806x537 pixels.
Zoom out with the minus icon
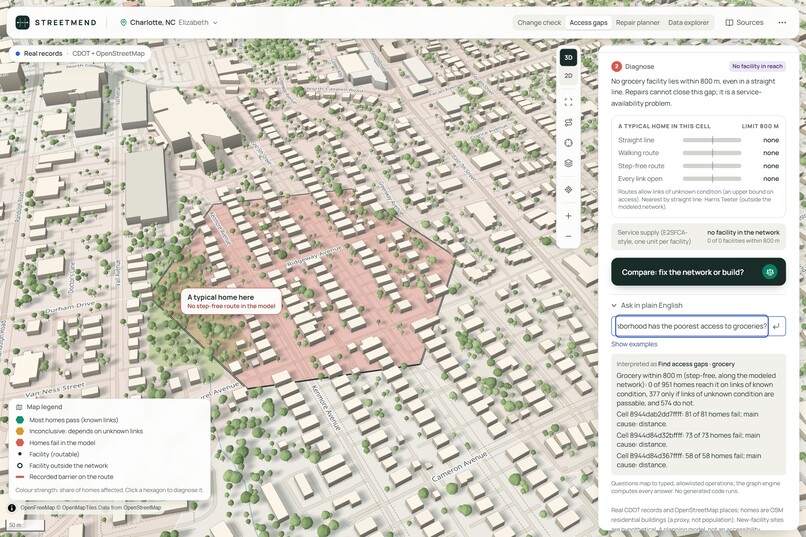568,236
